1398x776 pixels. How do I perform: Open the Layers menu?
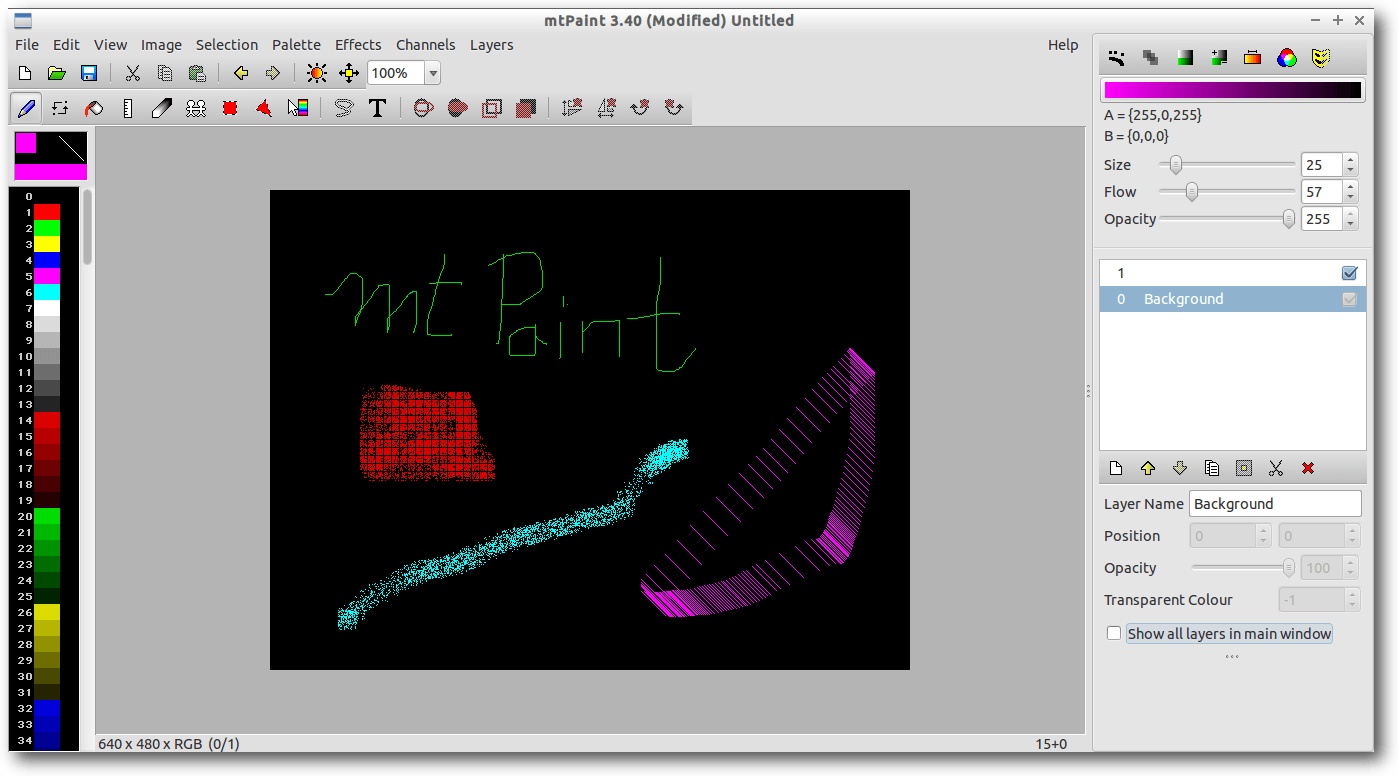coord(492,45)
